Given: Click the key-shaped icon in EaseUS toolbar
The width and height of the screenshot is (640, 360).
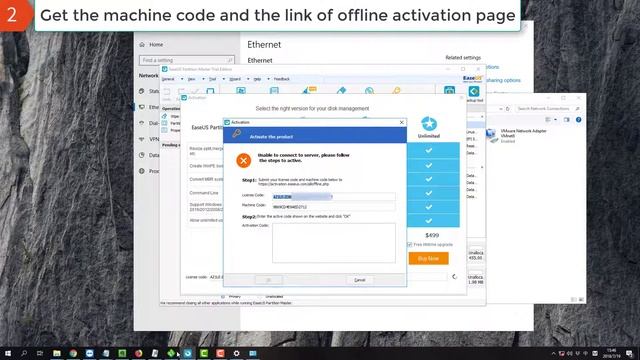Looking at the screenshot, I should pyautogui.click(x=396, y=91).
